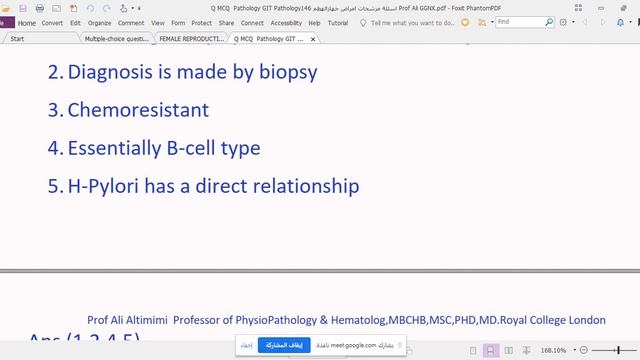This screenshot has width=640, height=360.
Task: Go to next search result arrow
Action: (x=602, y=22)
